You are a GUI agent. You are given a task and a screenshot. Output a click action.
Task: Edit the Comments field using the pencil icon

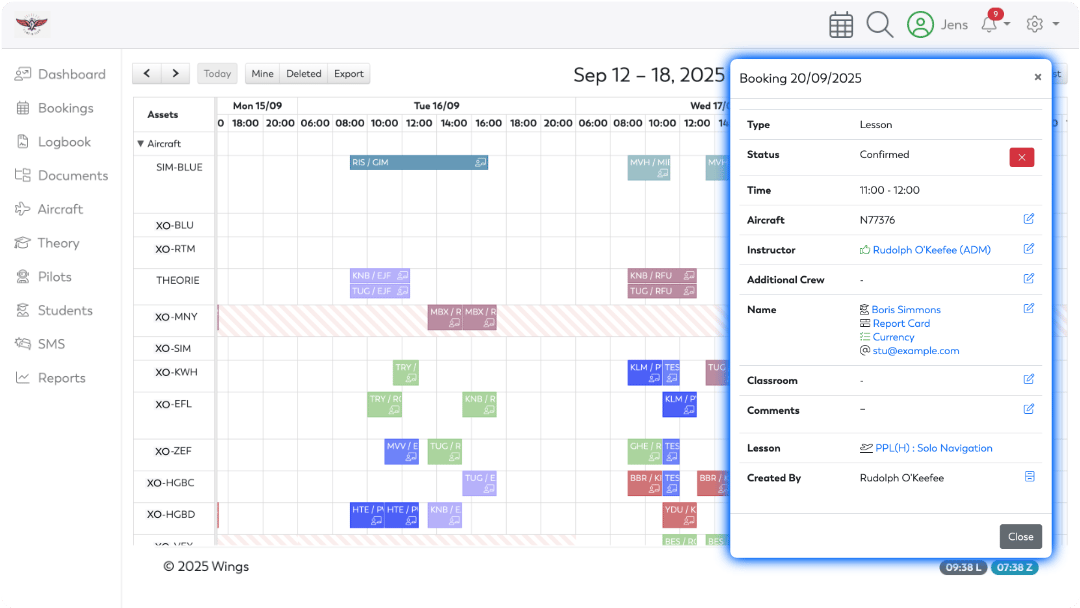click(x=1028, y=409)
